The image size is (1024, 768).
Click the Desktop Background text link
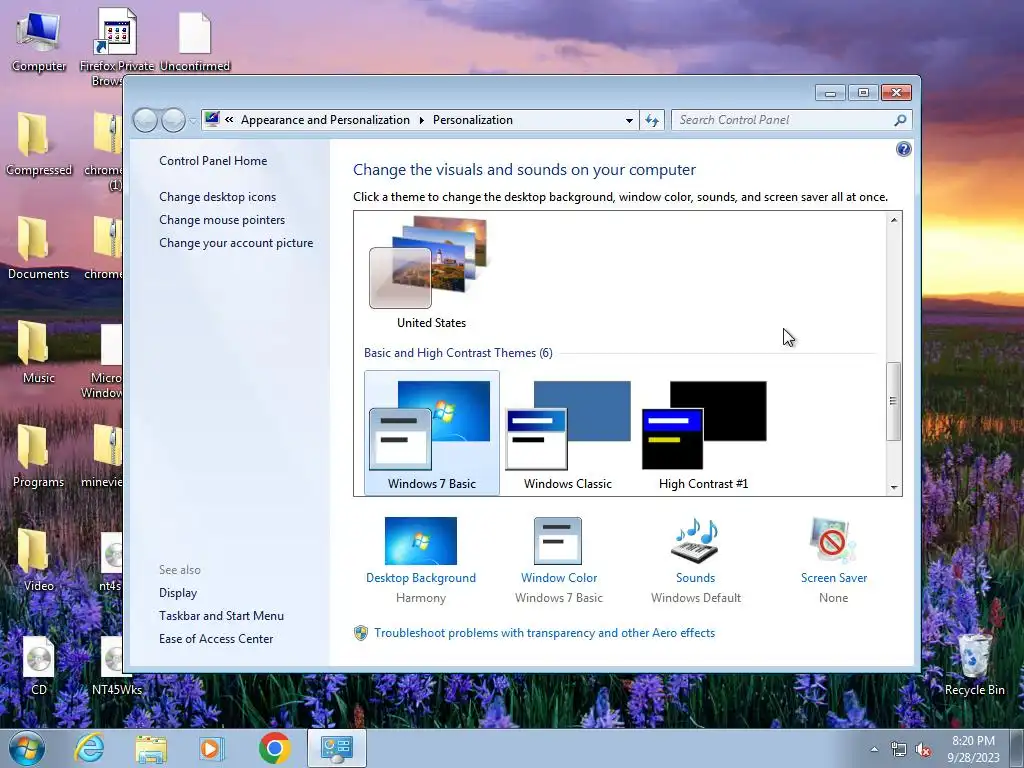(x=421, y=577)
